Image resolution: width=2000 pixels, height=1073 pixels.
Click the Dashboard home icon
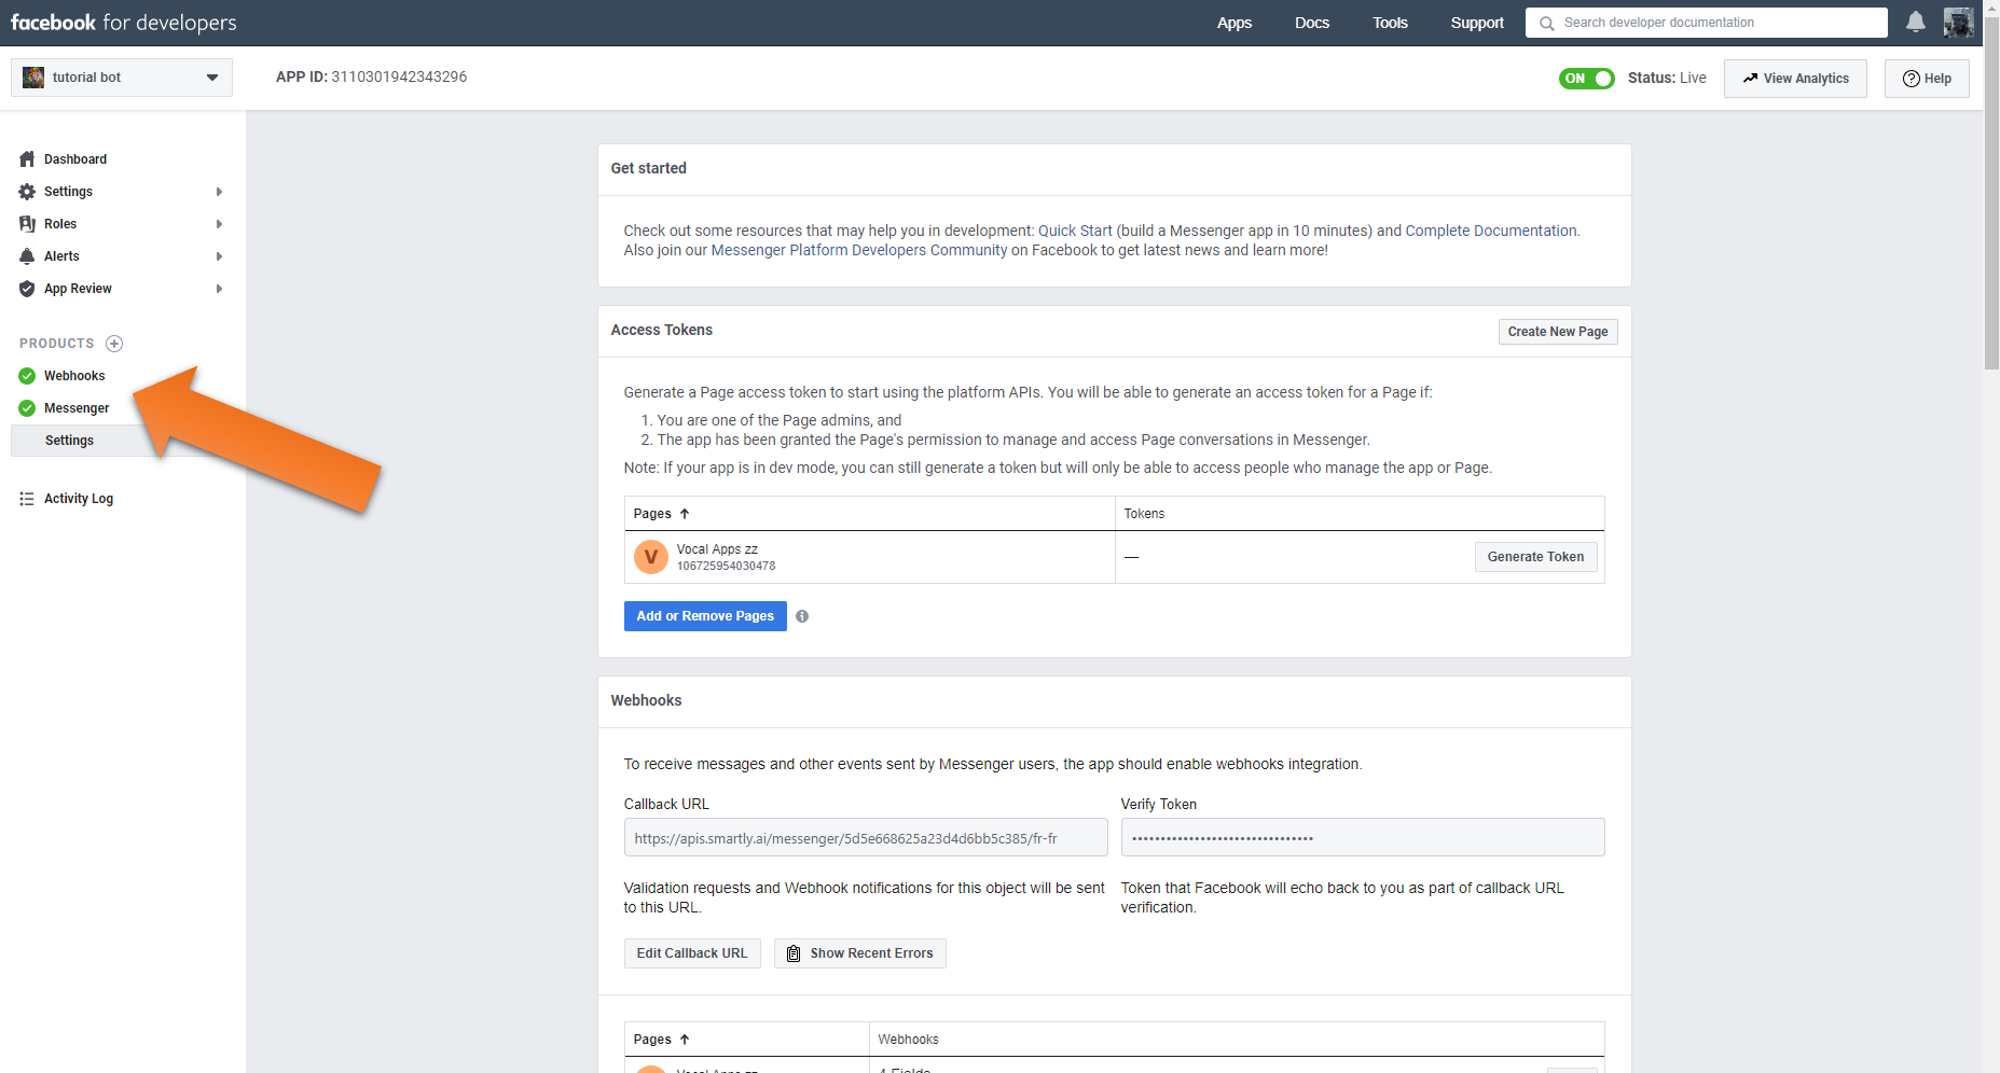click(x=27, y=159)
